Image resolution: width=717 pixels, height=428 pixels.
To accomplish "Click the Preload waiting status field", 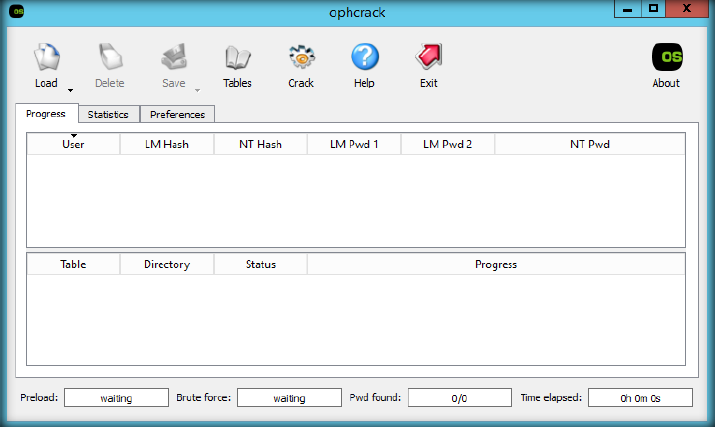I will [117, 398].
